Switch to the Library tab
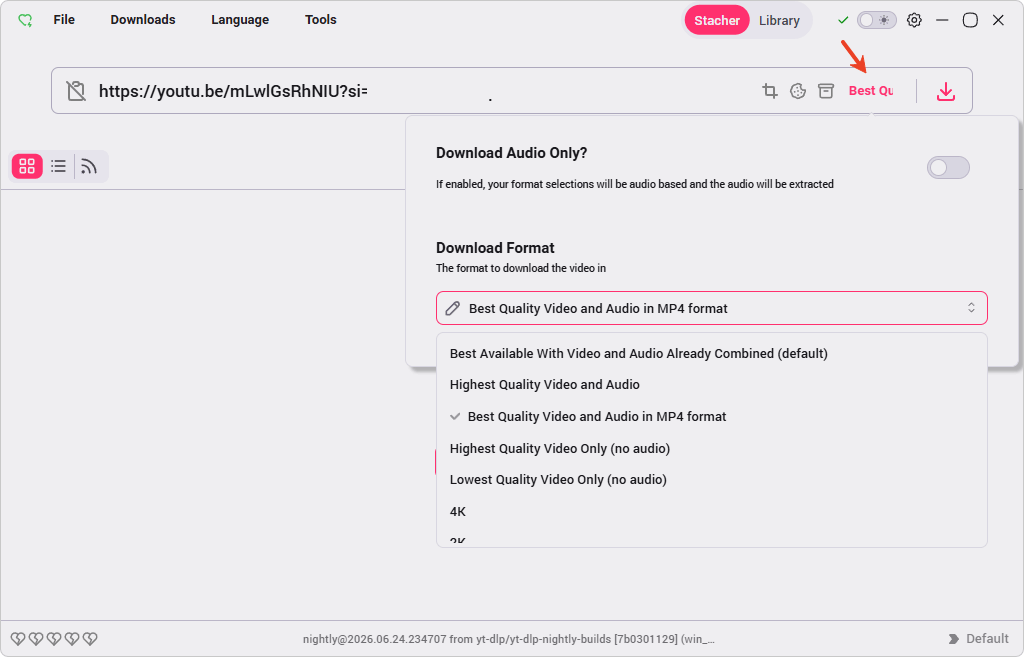This screenshot has height=657, width=1024. tap(779, 20)
